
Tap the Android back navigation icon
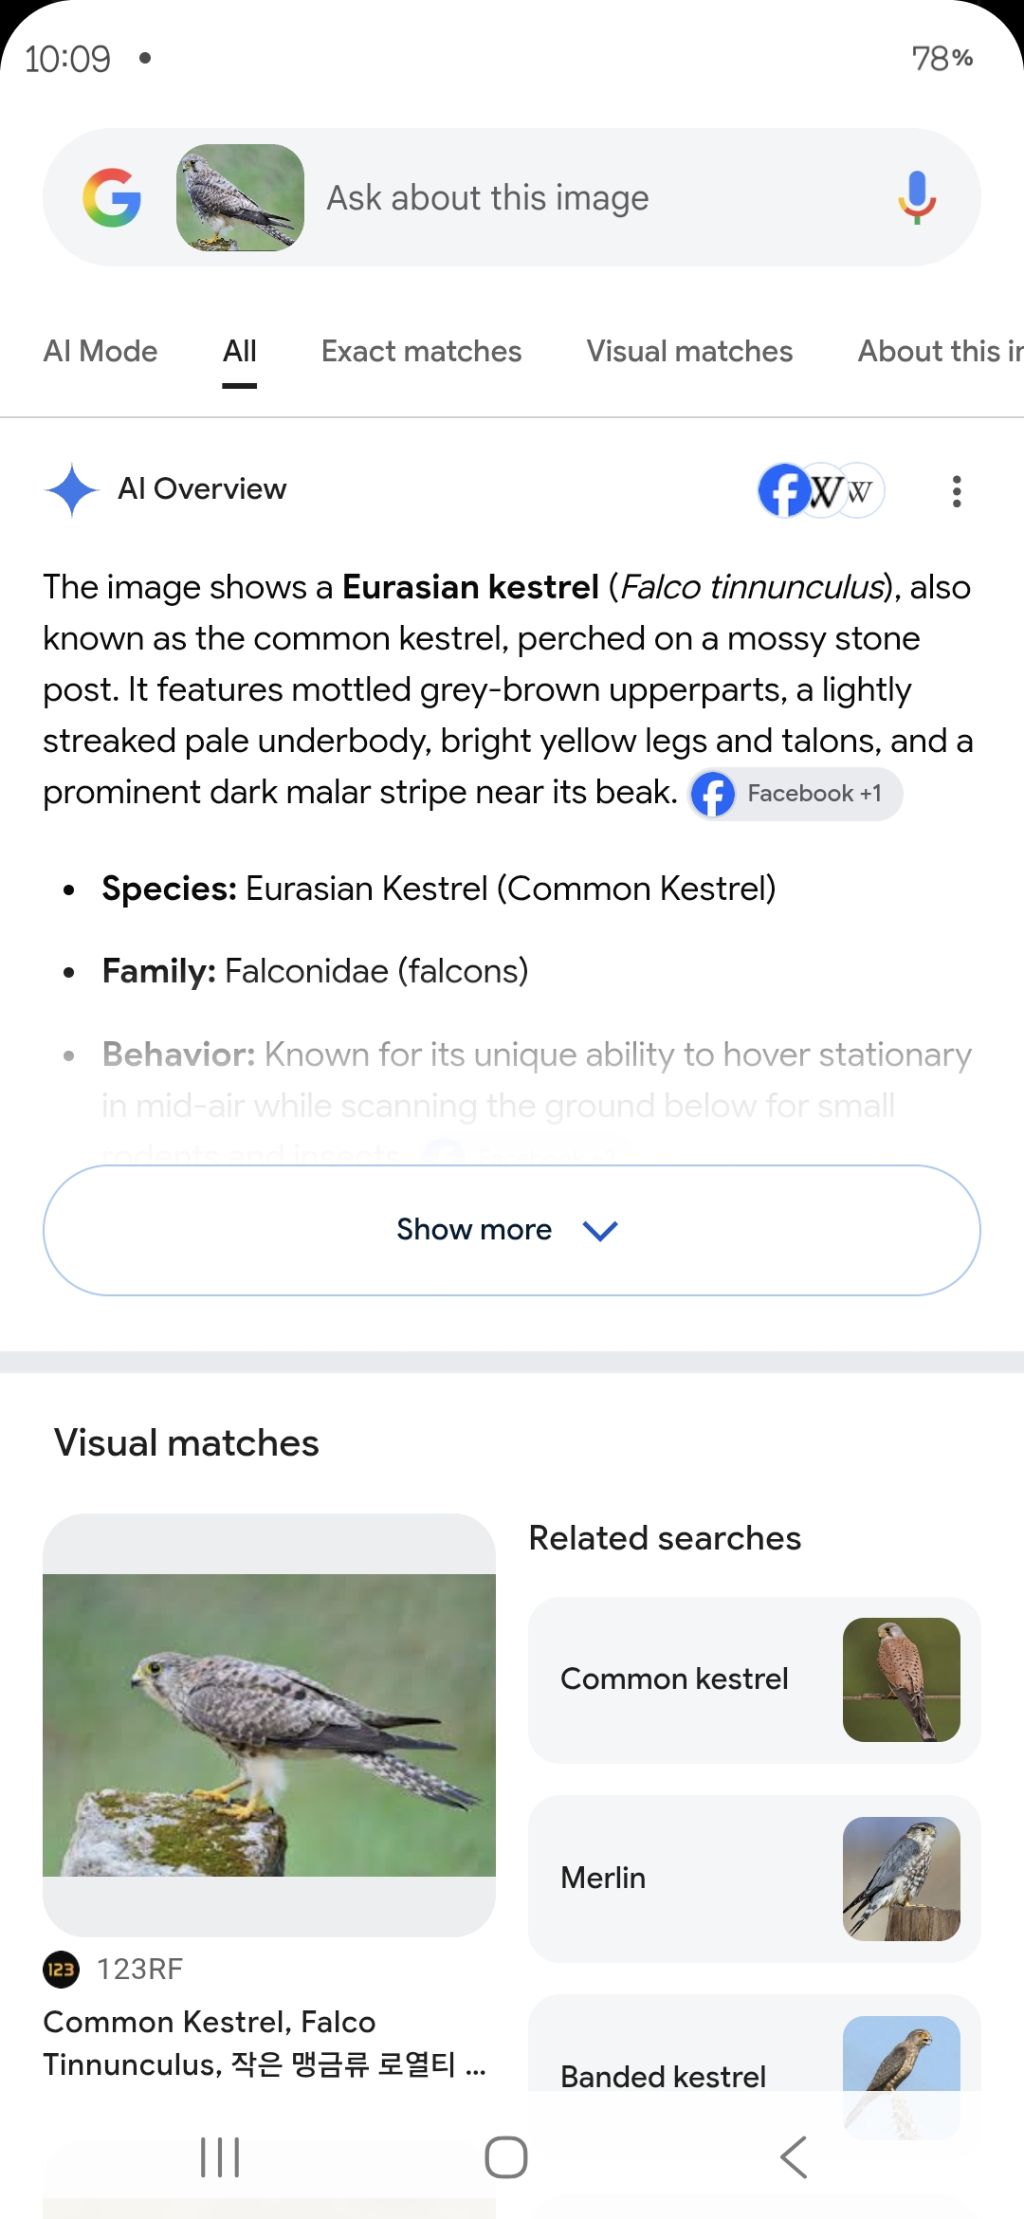(x=793, y=2157)
